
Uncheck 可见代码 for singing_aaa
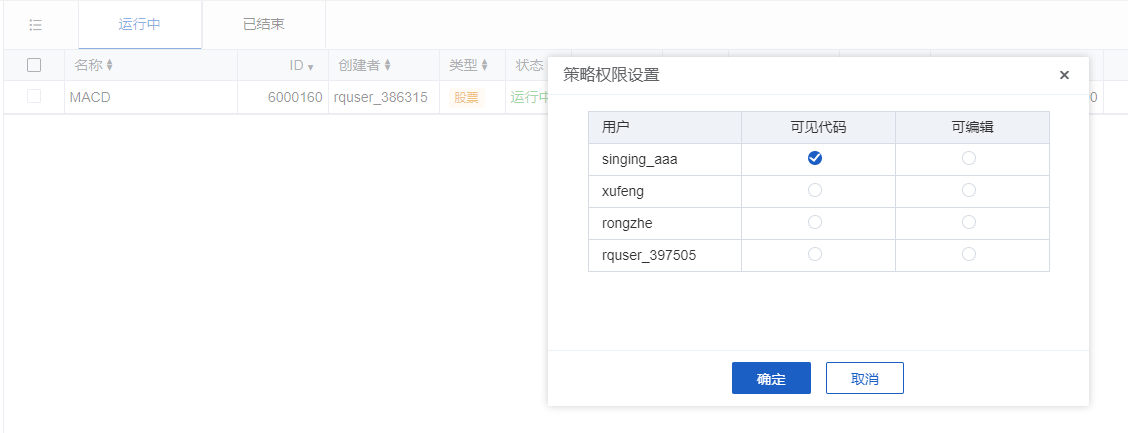pos(815,158)
